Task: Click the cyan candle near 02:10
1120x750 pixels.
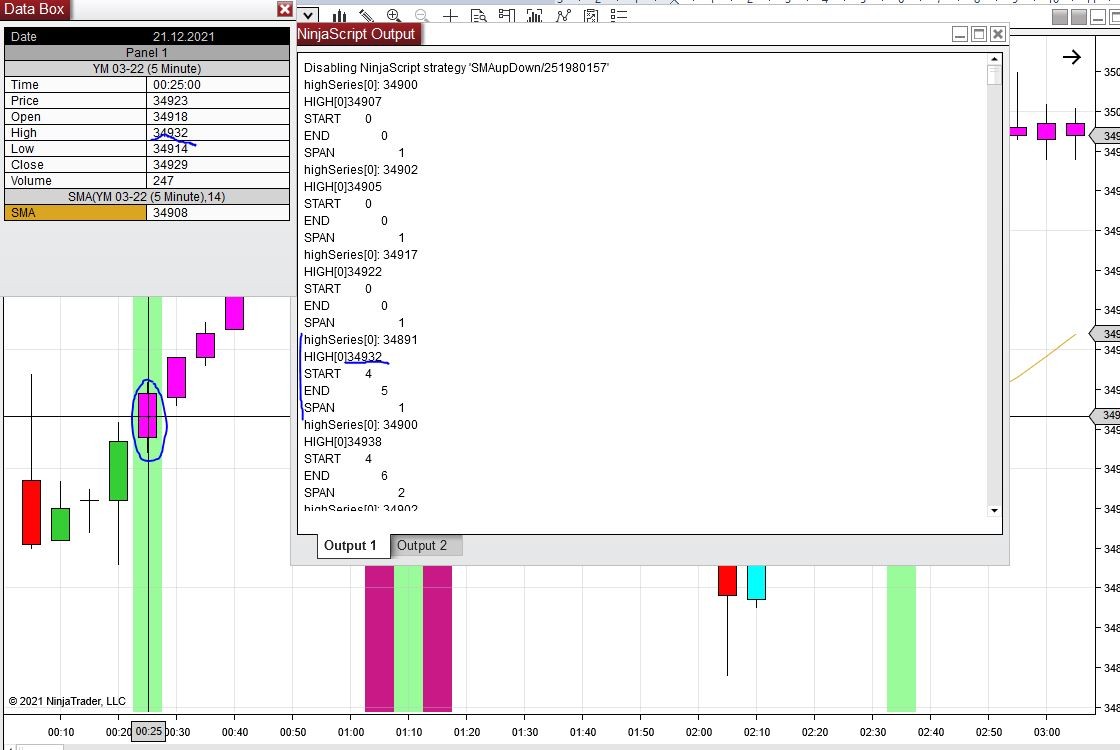Action: tap(756, 582)
